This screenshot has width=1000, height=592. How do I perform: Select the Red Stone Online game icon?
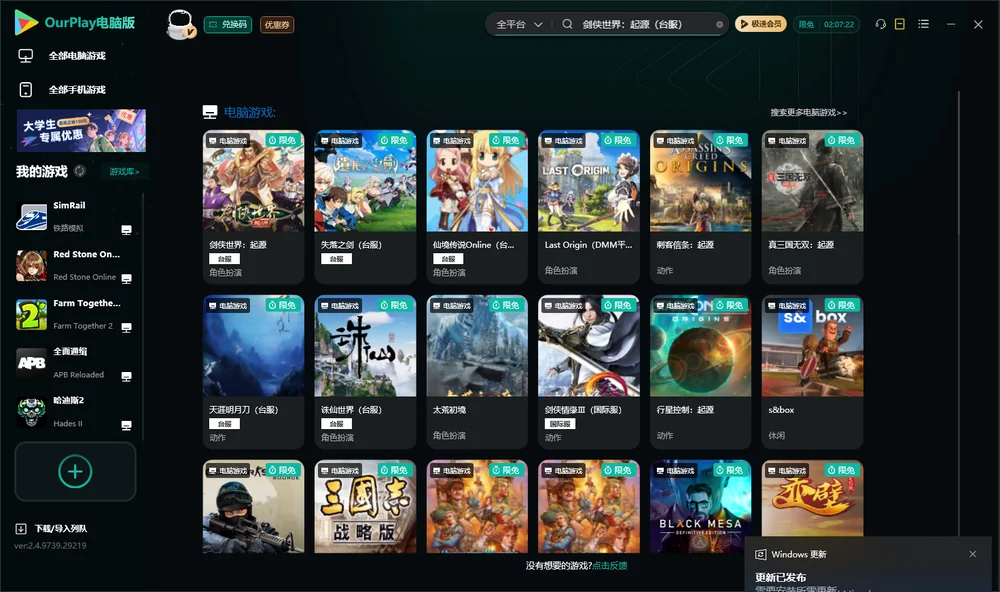[31, 266]
